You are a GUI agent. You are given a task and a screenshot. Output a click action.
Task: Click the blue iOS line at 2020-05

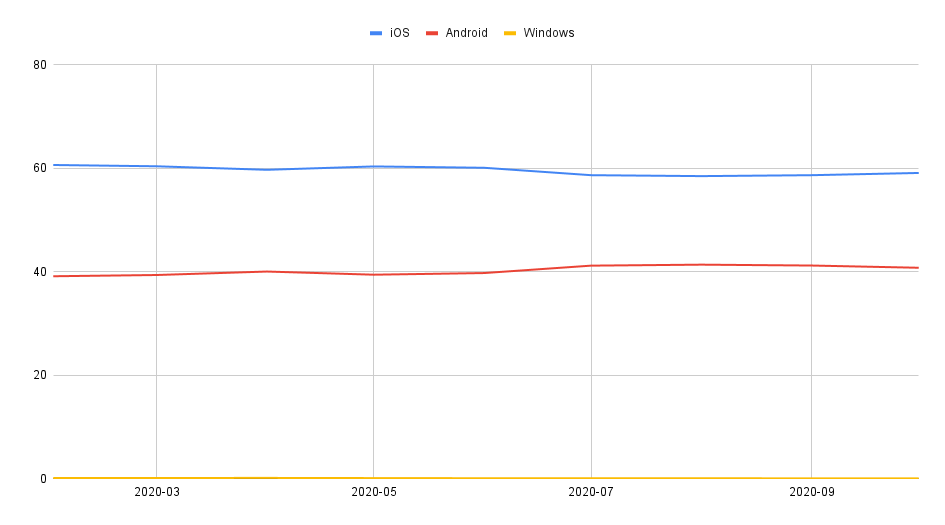click(x=374, y=167)
